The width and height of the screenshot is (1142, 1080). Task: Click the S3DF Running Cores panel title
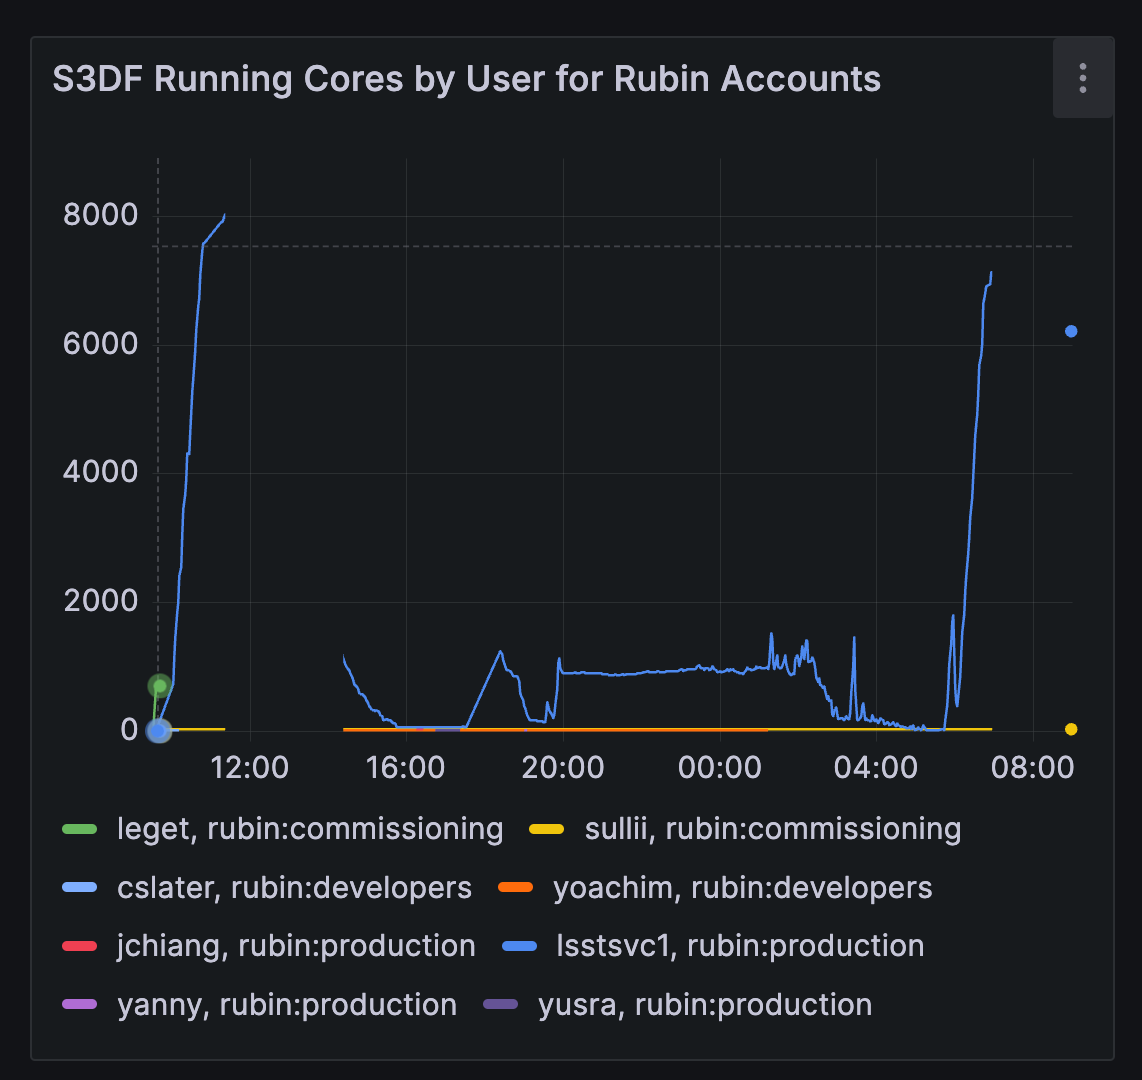click(x=466, y=79)
